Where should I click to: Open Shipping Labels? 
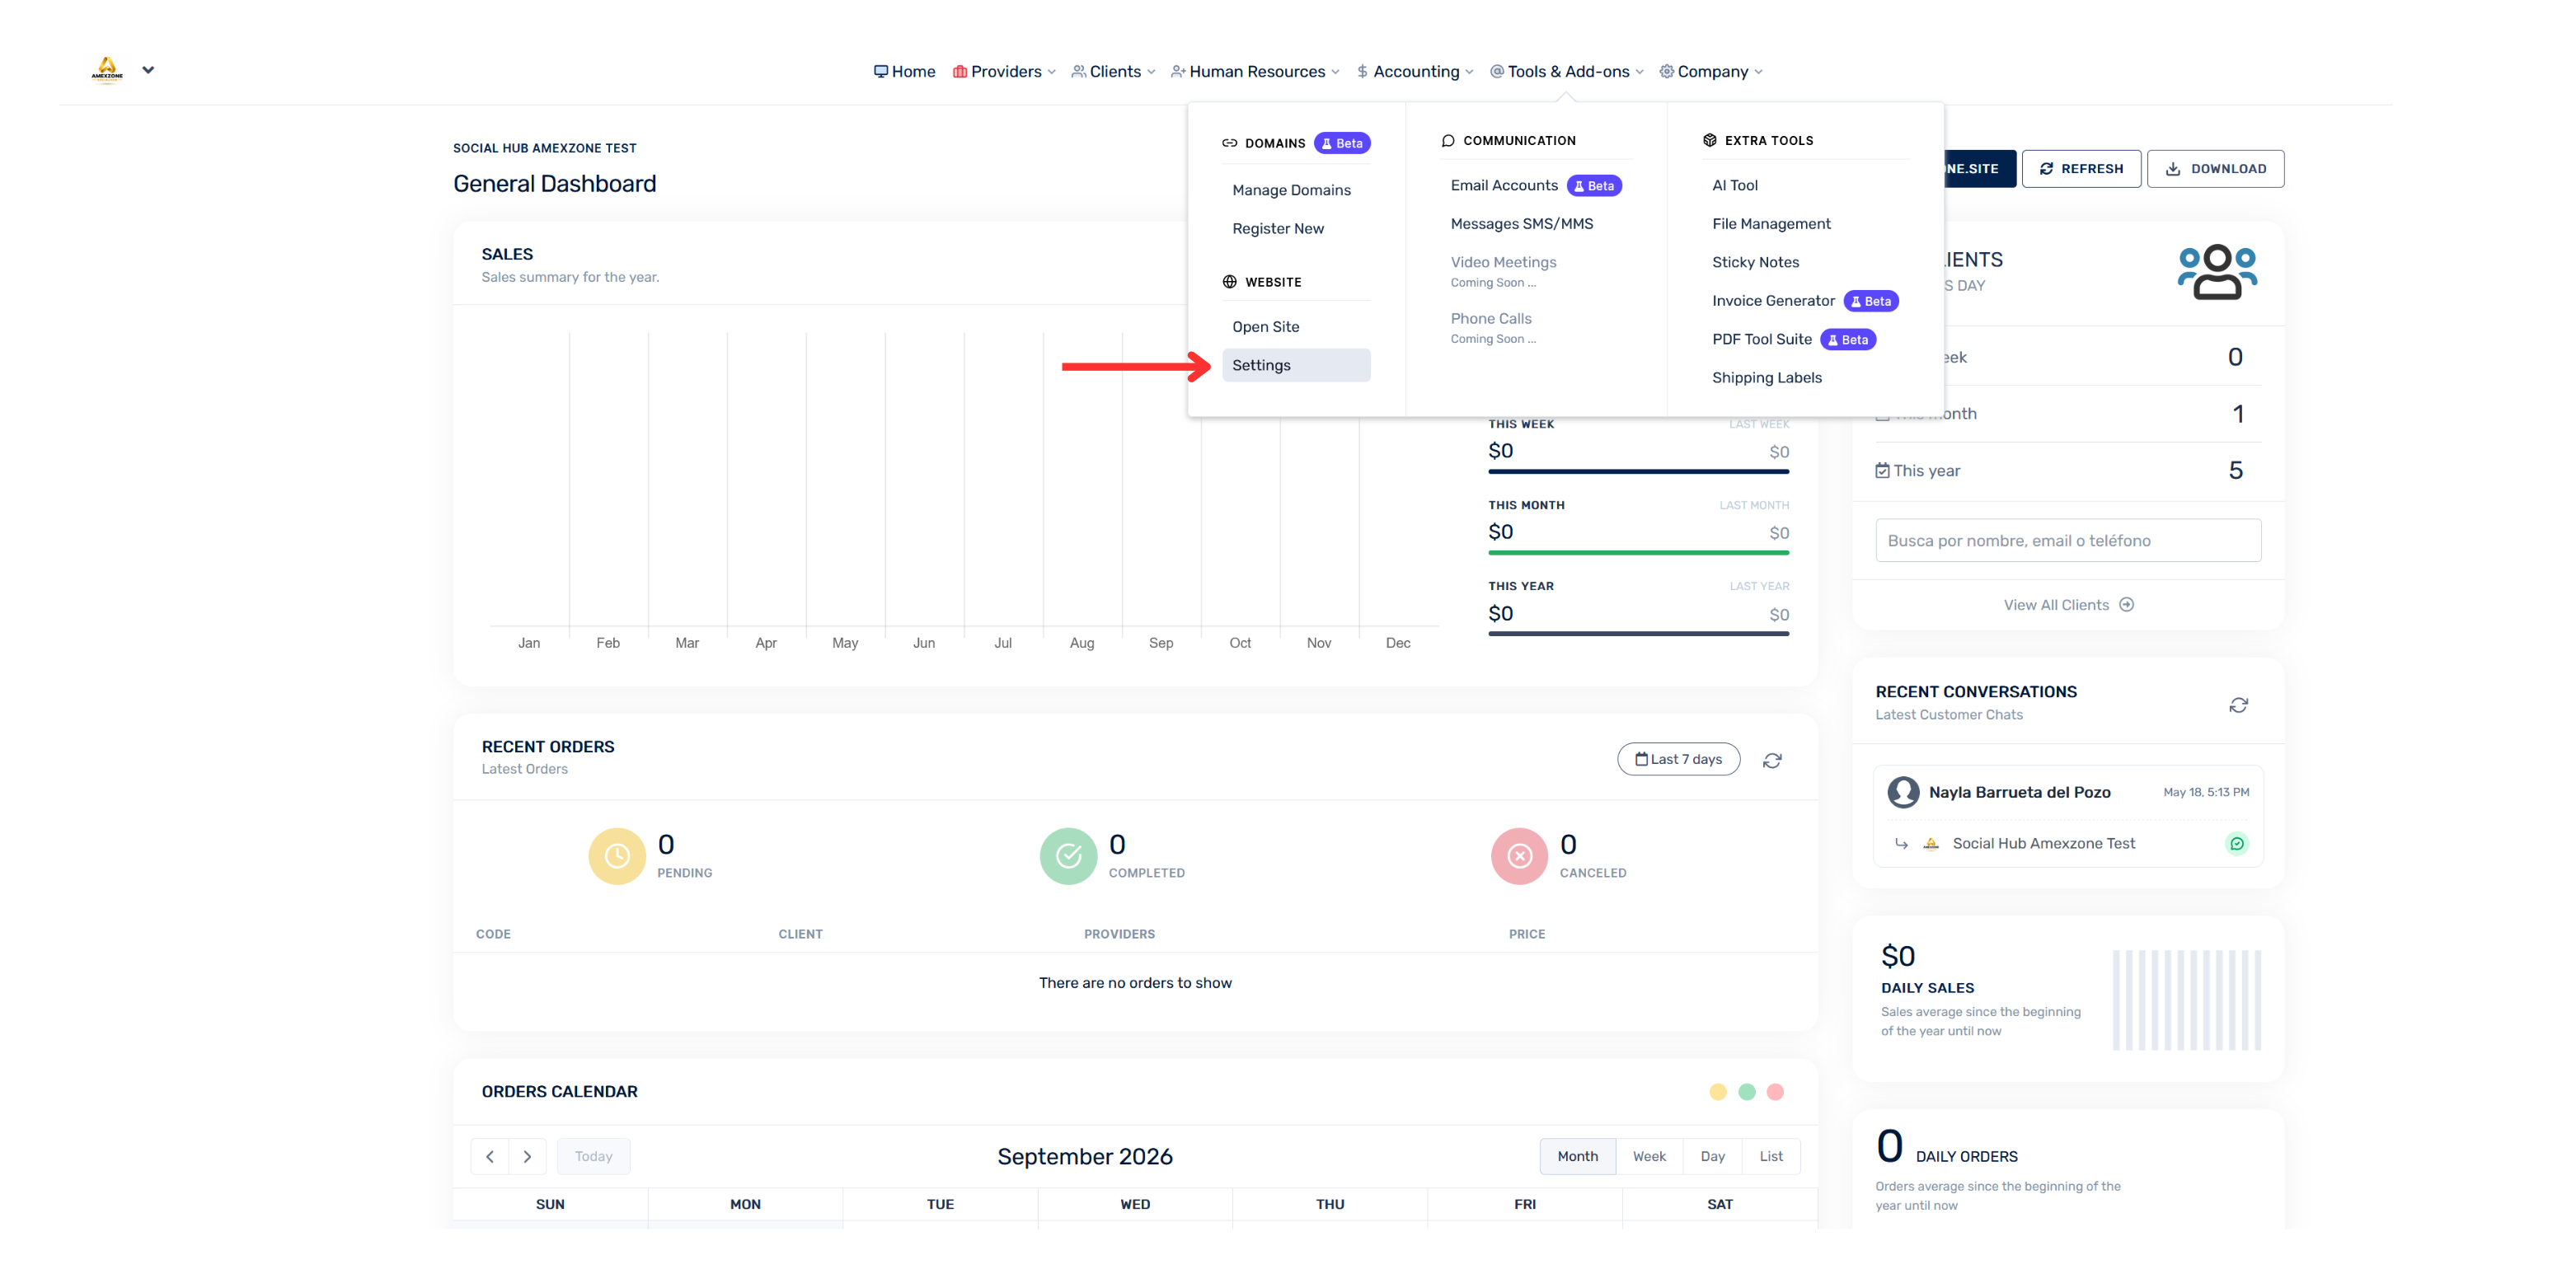pyautogui.click(x=1767, y=378)
